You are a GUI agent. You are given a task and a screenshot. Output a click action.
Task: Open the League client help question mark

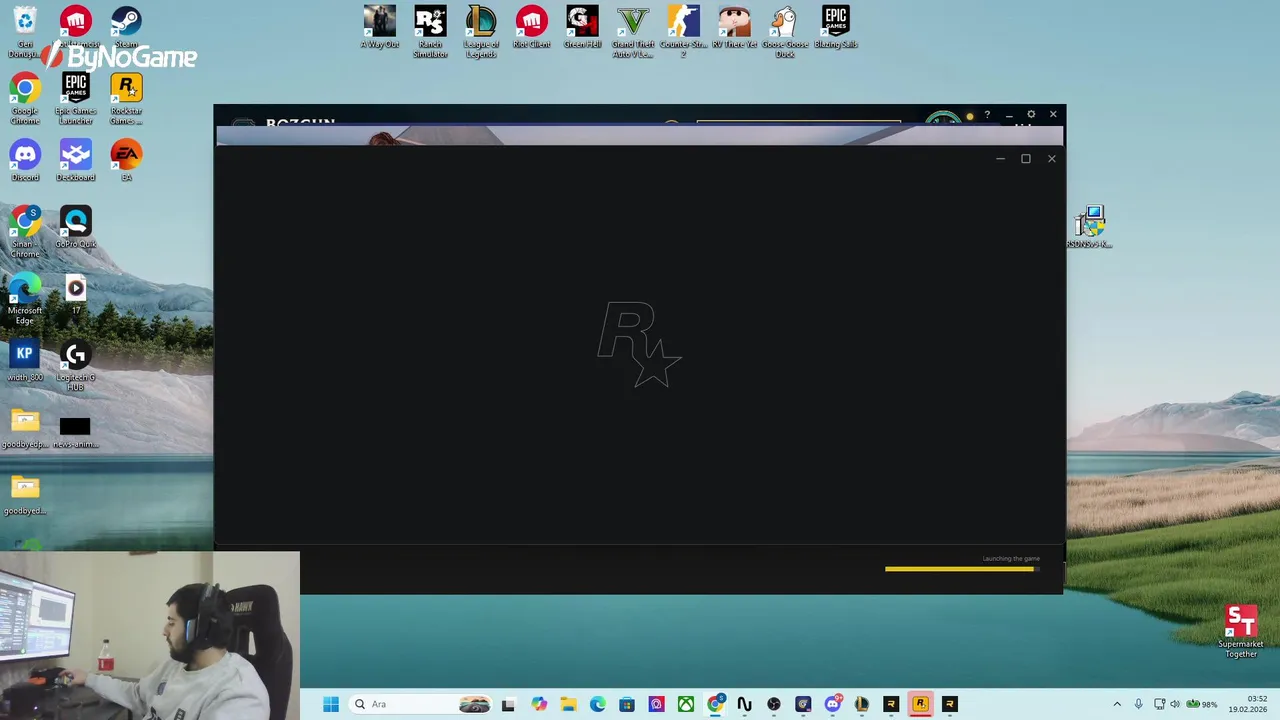[987, 115]
